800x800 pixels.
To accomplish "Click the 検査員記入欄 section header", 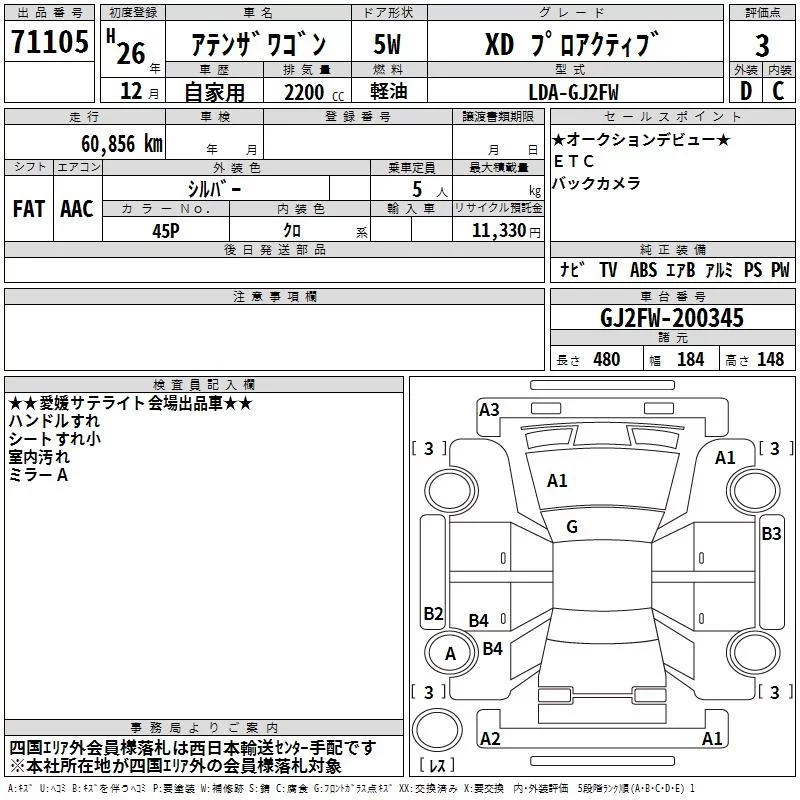I will [x=204, y=385].
